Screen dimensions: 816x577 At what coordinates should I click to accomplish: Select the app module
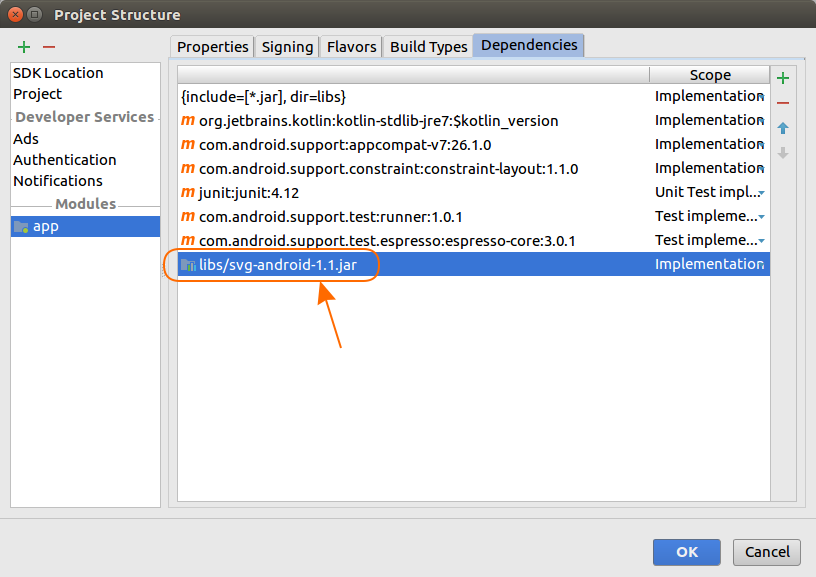coord(85,227)
